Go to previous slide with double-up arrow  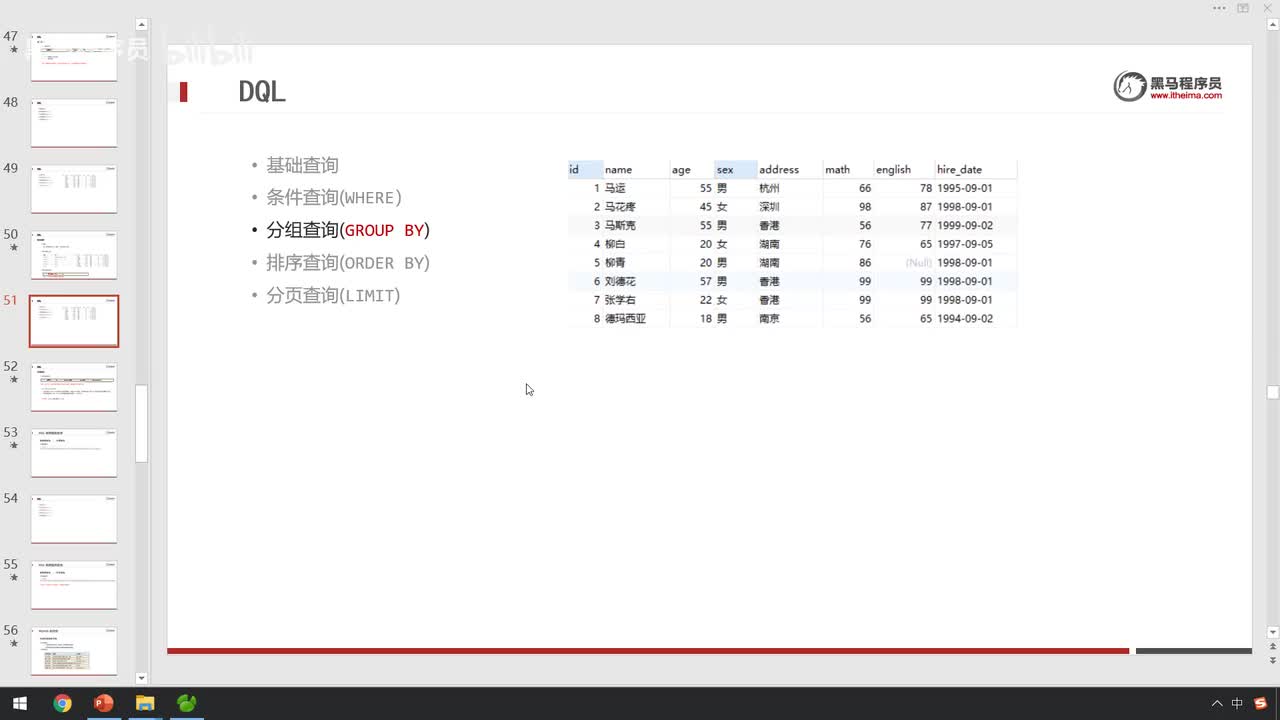click(1272, 646)
